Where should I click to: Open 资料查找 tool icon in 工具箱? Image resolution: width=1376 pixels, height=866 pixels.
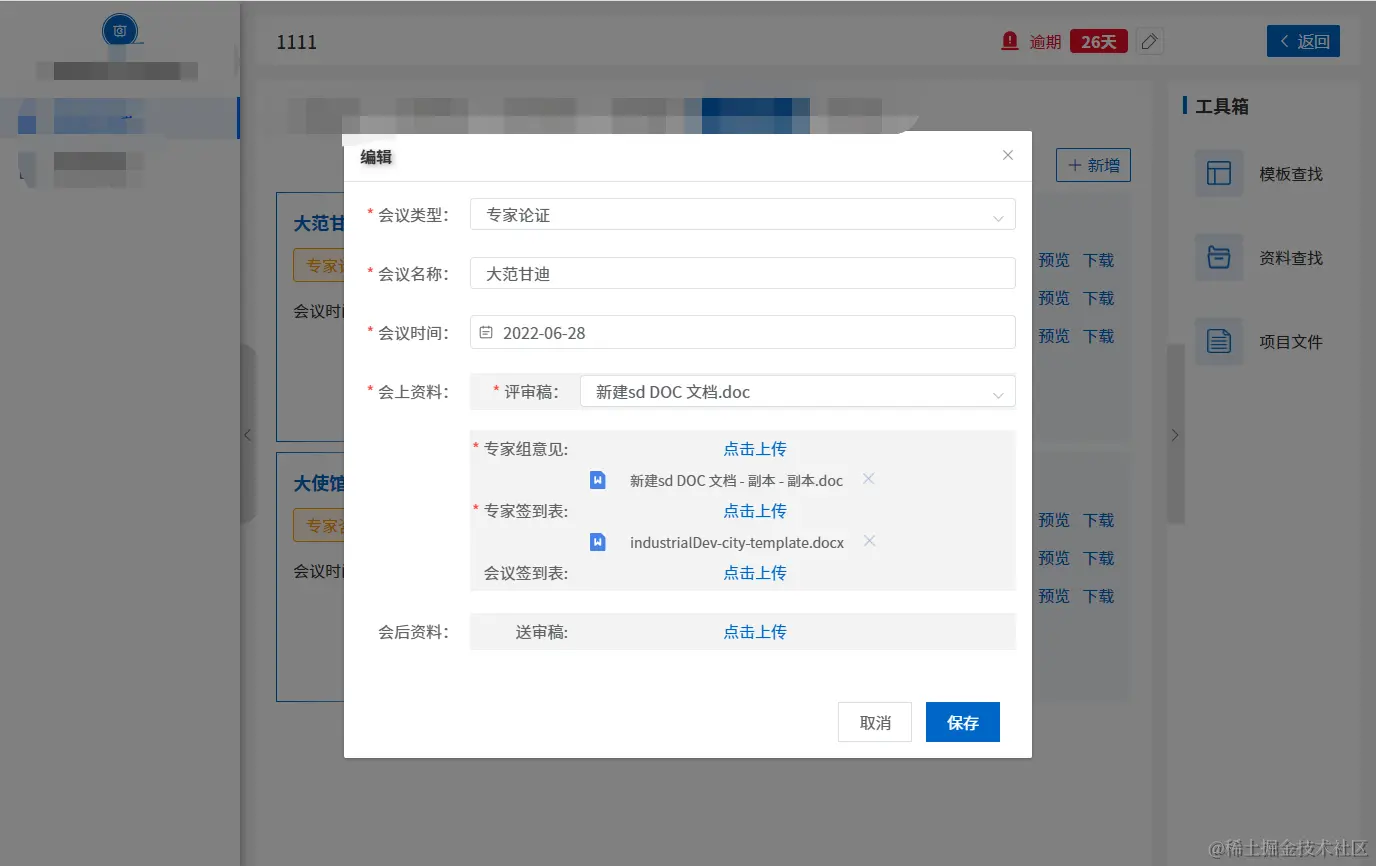coord(1219,257)
